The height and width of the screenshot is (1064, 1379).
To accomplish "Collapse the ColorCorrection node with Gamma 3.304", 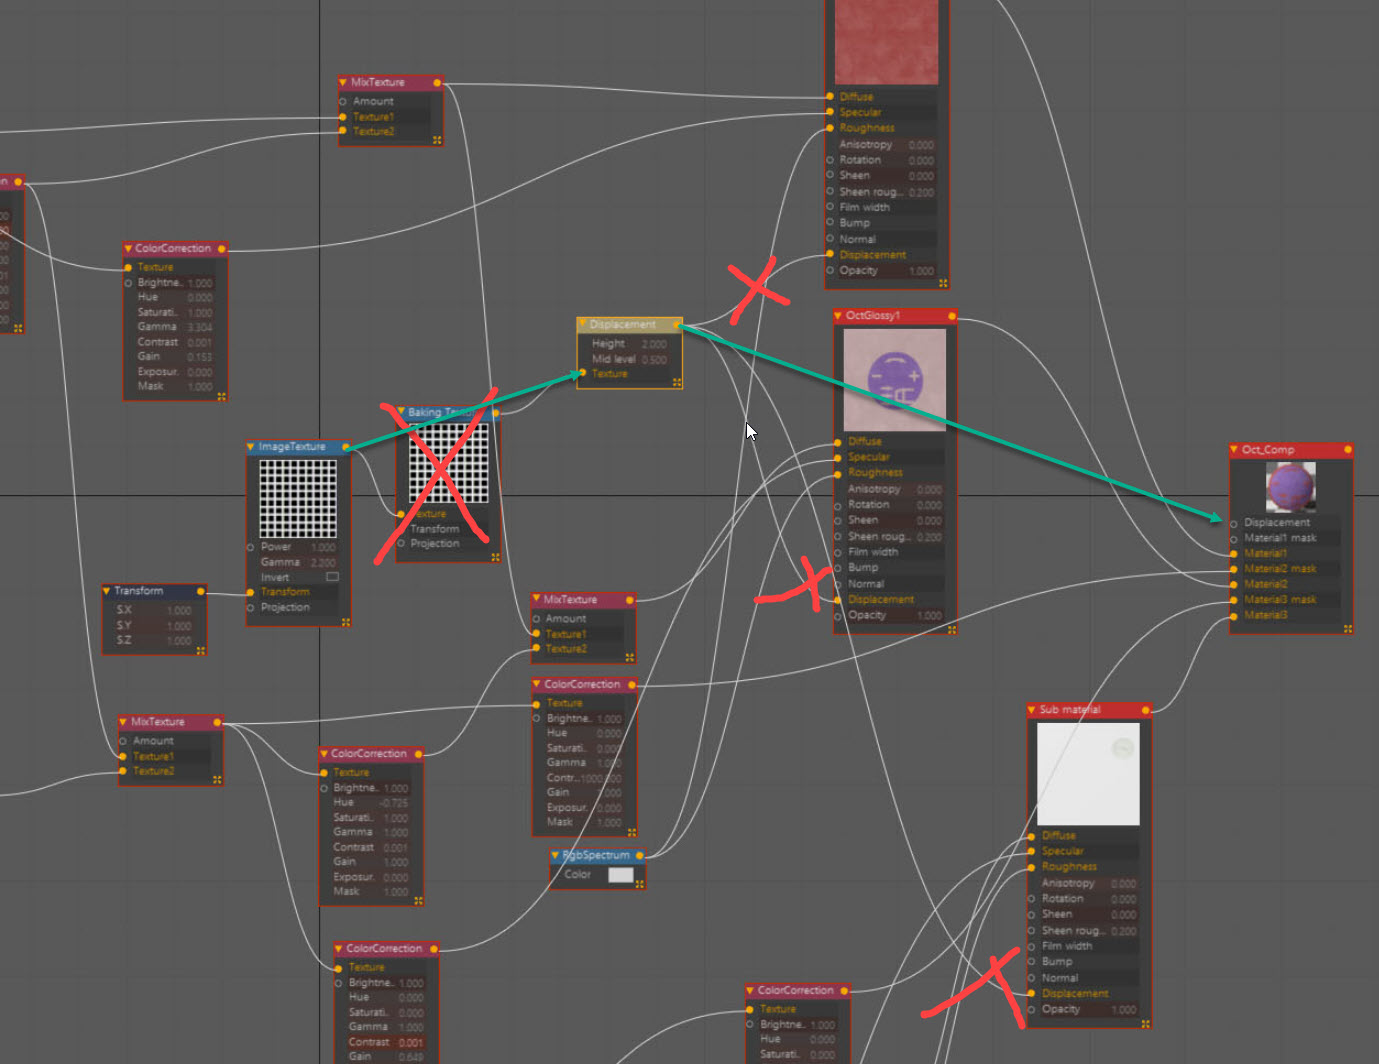I will [128, 248].
